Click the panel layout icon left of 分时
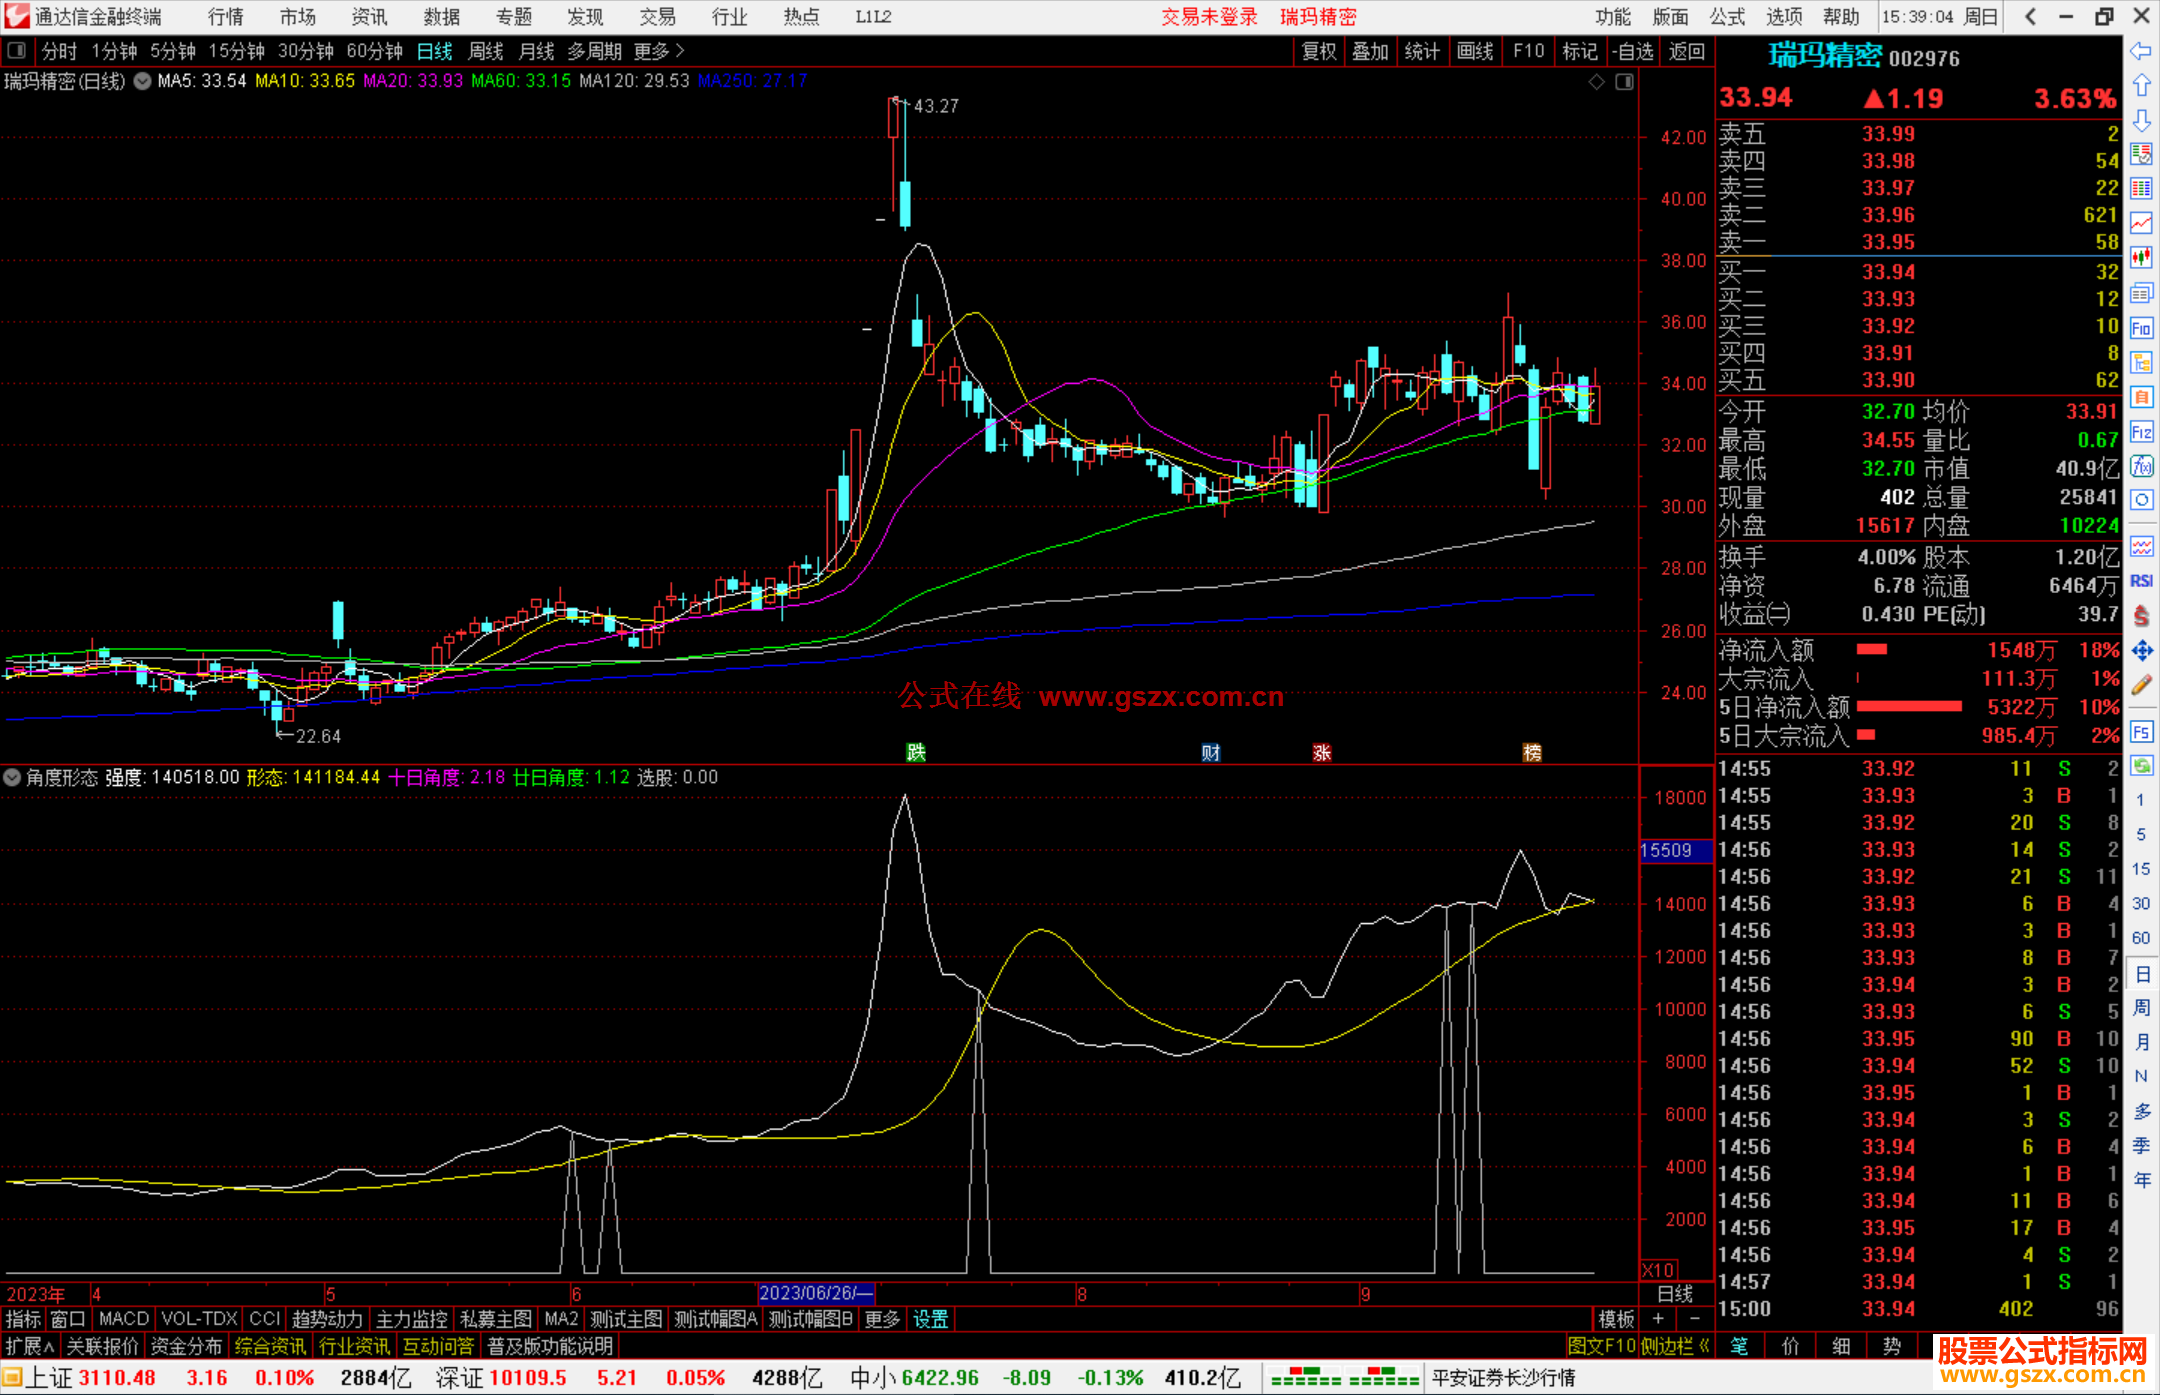This screenshot has width=2160, height=1395. point(16,50)
